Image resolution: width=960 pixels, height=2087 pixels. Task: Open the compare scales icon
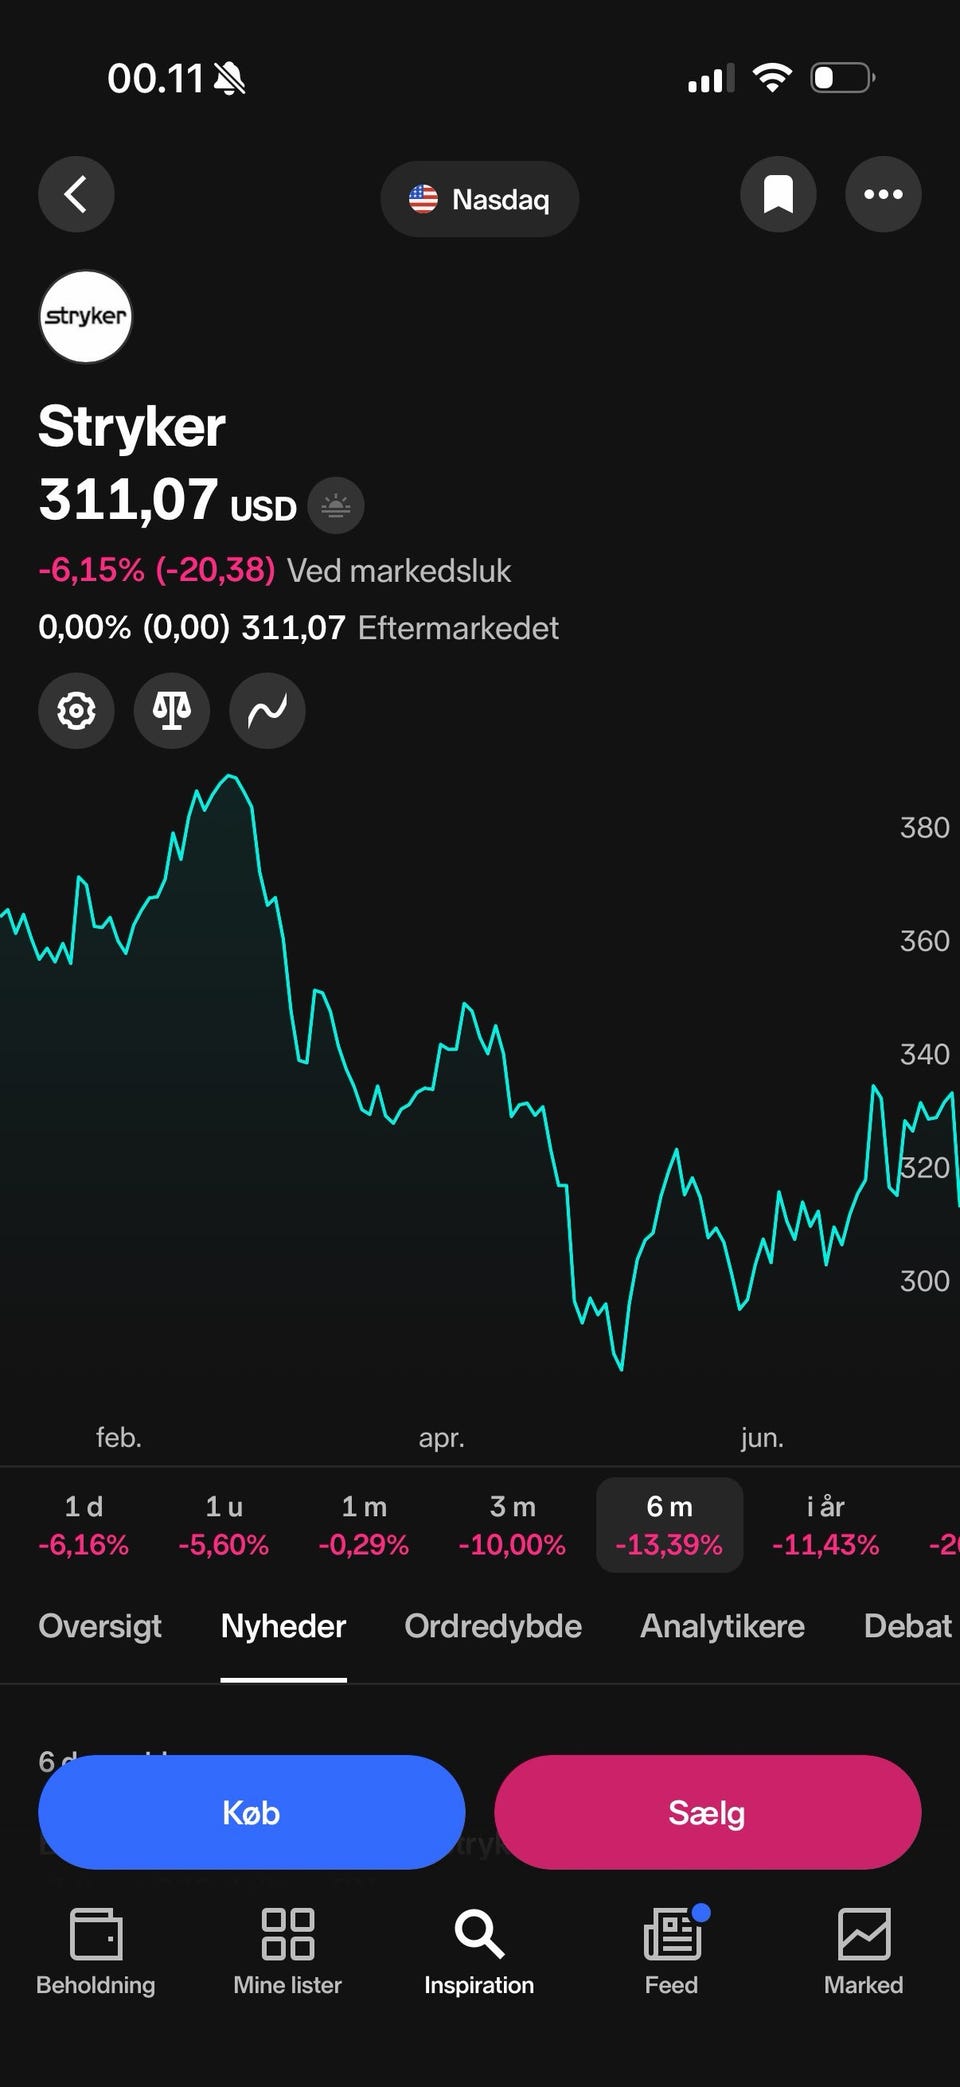[171, 710]
